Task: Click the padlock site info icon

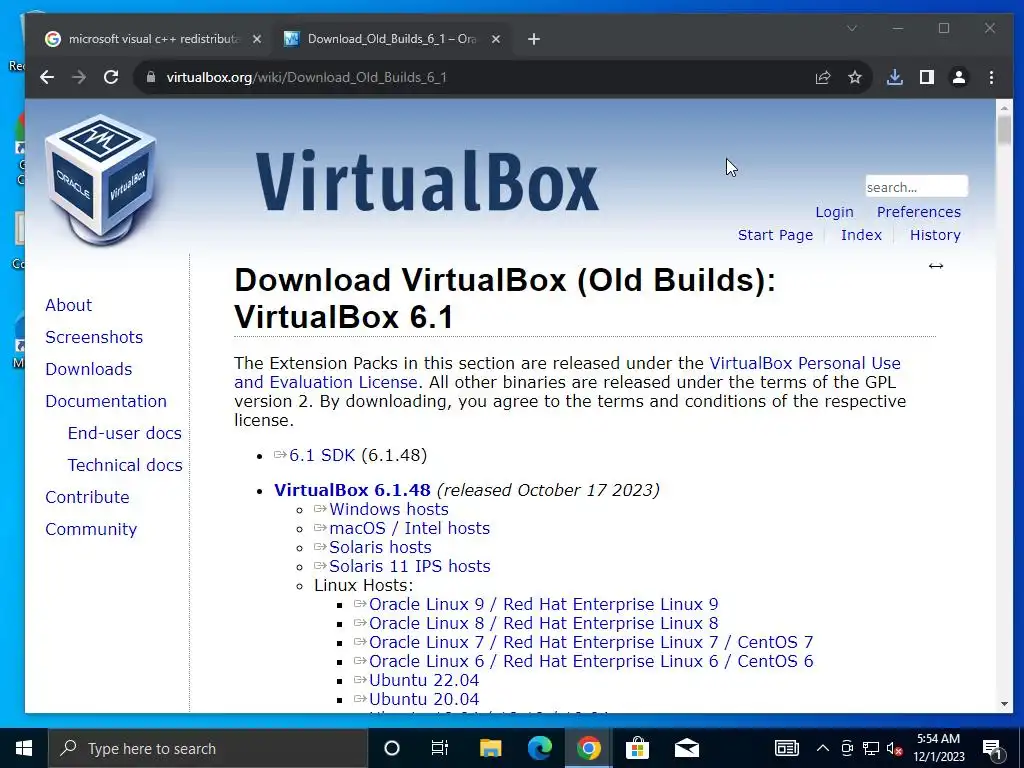Action: pos(151,77)
